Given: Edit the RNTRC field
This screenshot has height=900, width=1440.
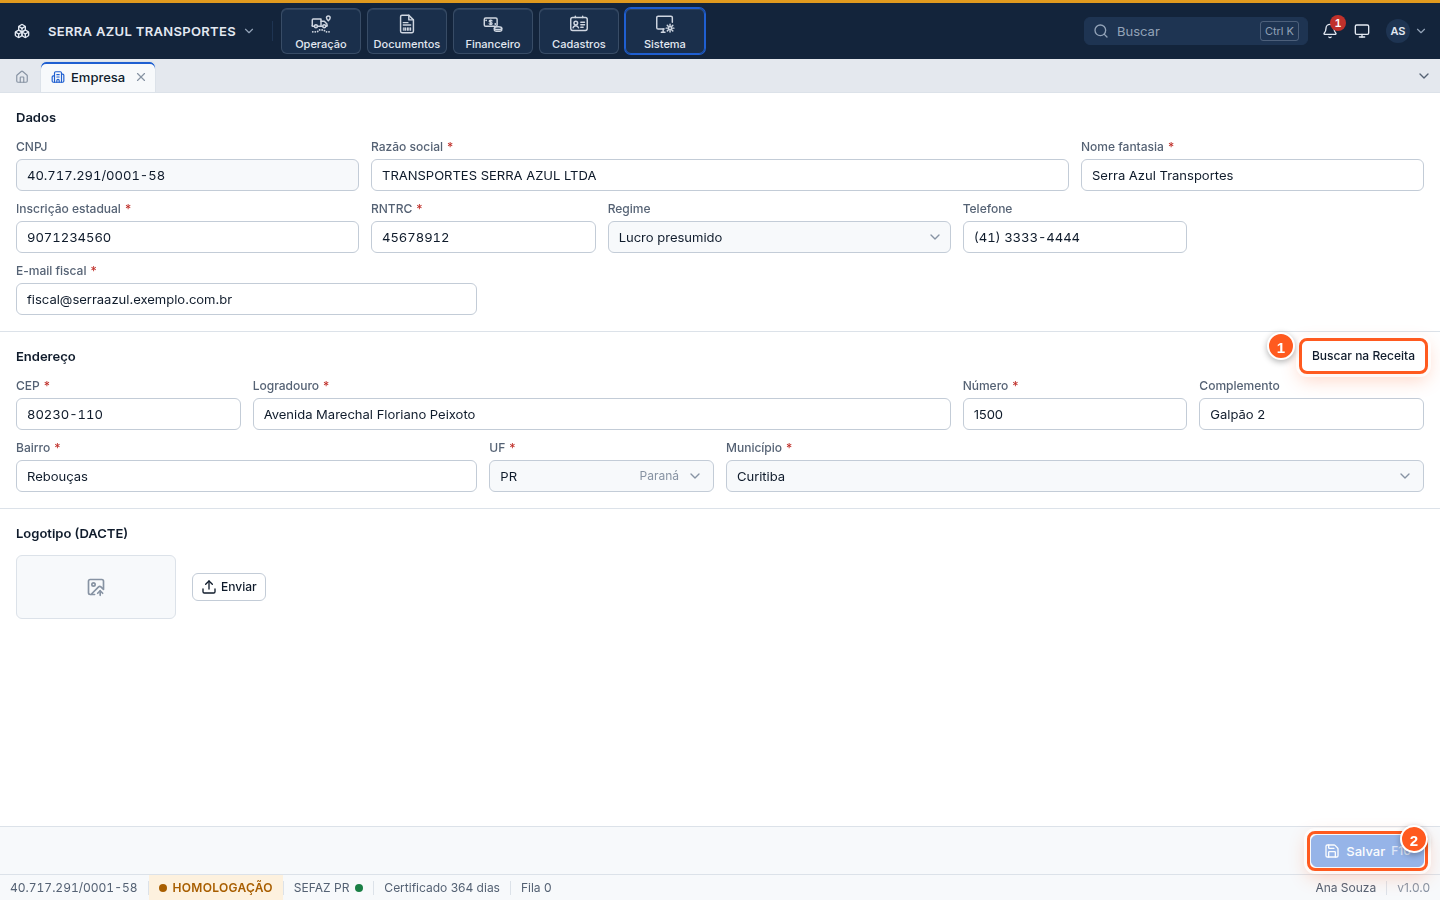Looking at the screenshot, I should (483, 237).
